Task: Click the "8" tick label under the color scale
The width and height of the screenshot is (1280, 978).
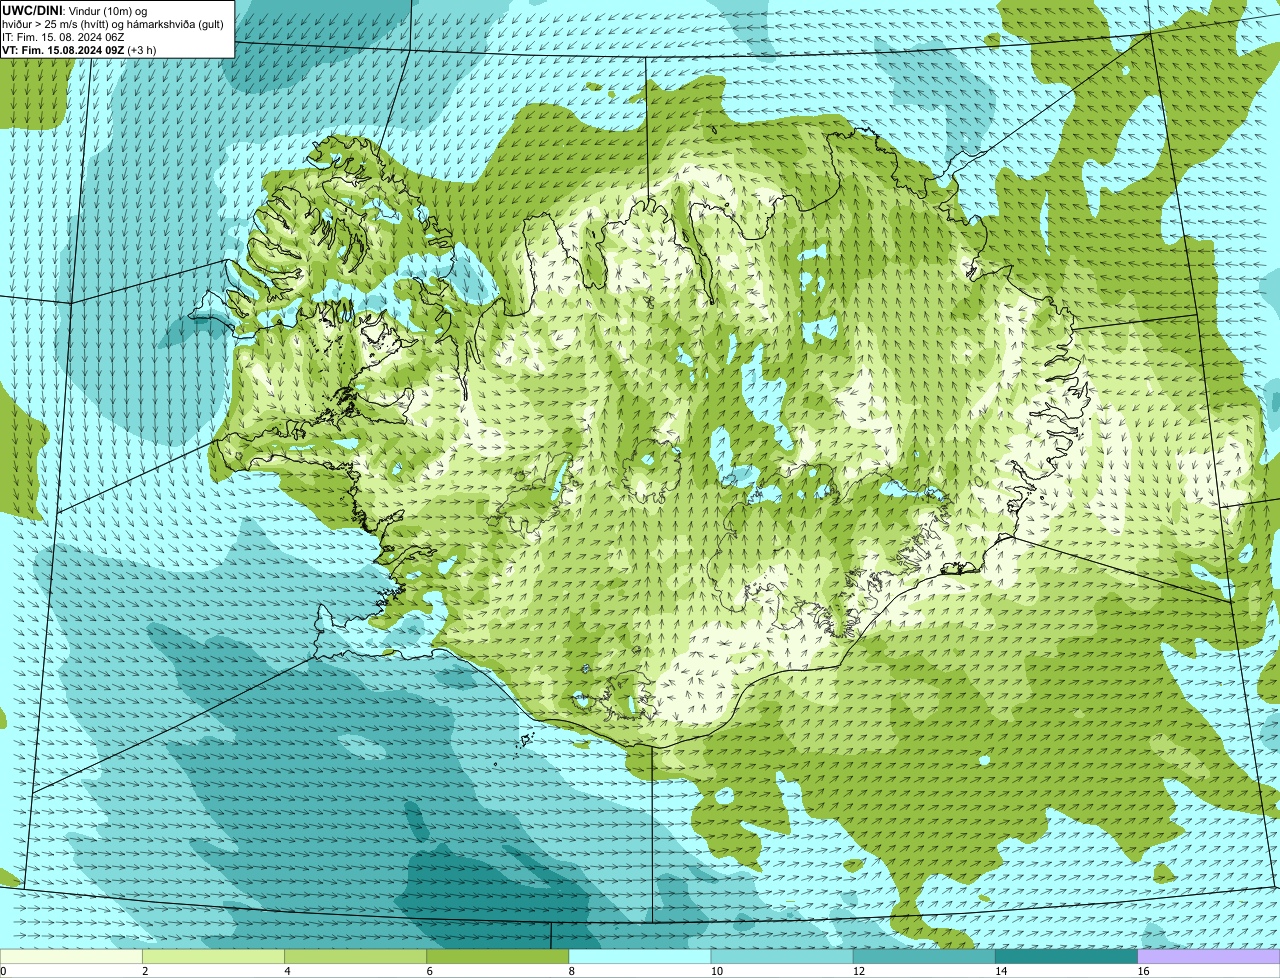Action: pos(571,971)
